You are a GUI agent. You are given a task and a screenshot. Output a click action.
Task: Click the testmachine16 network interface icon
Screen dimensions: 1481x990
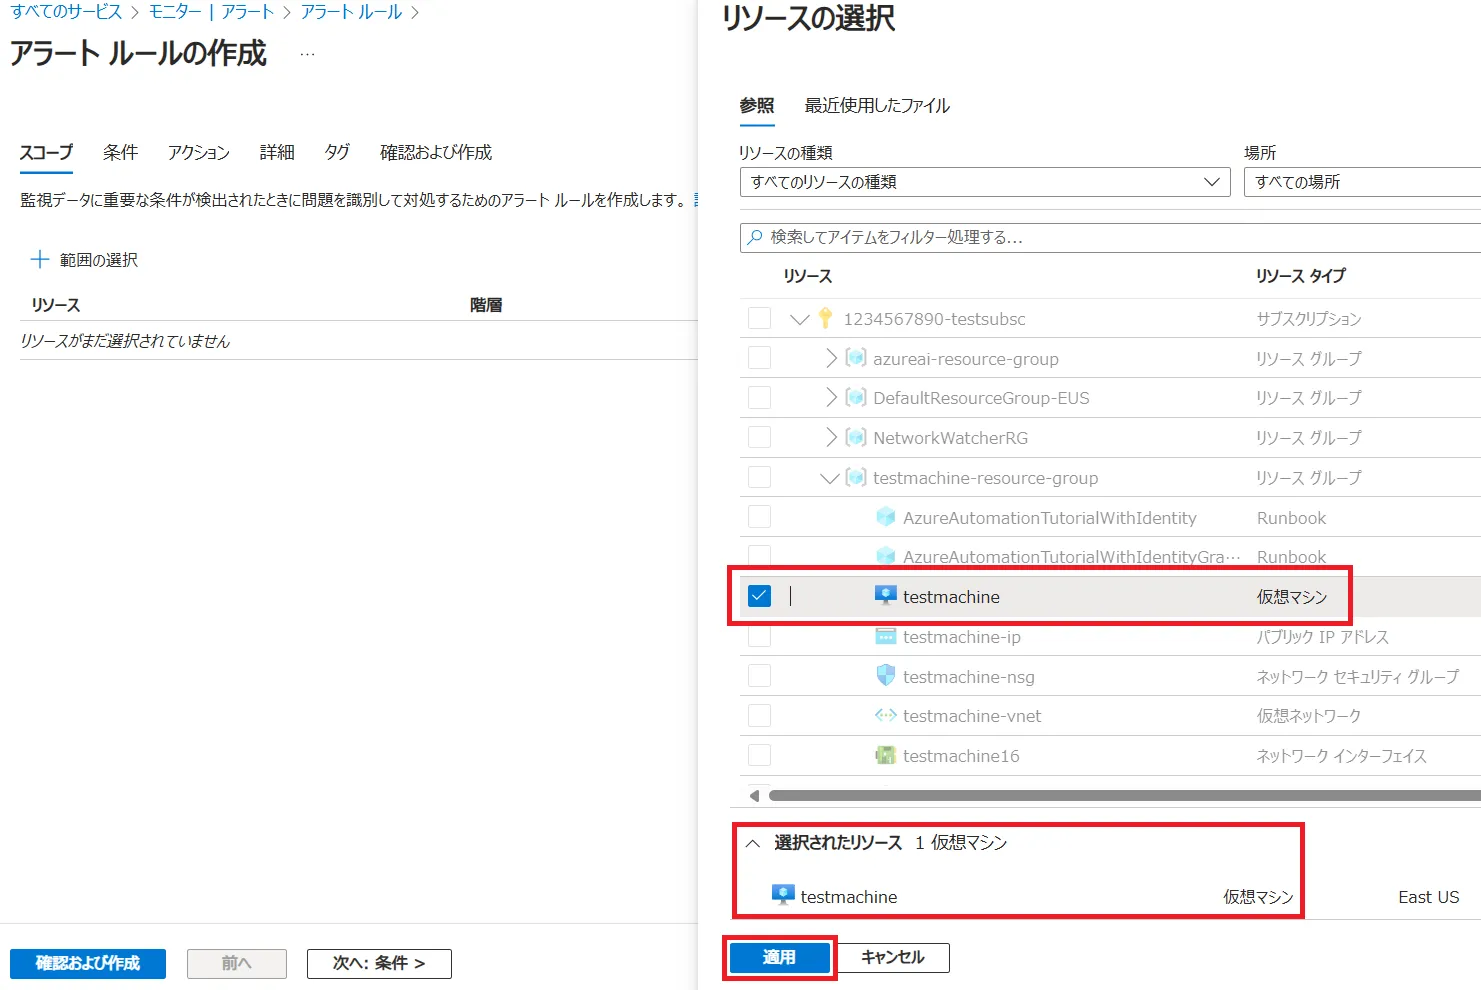[885, 756]
